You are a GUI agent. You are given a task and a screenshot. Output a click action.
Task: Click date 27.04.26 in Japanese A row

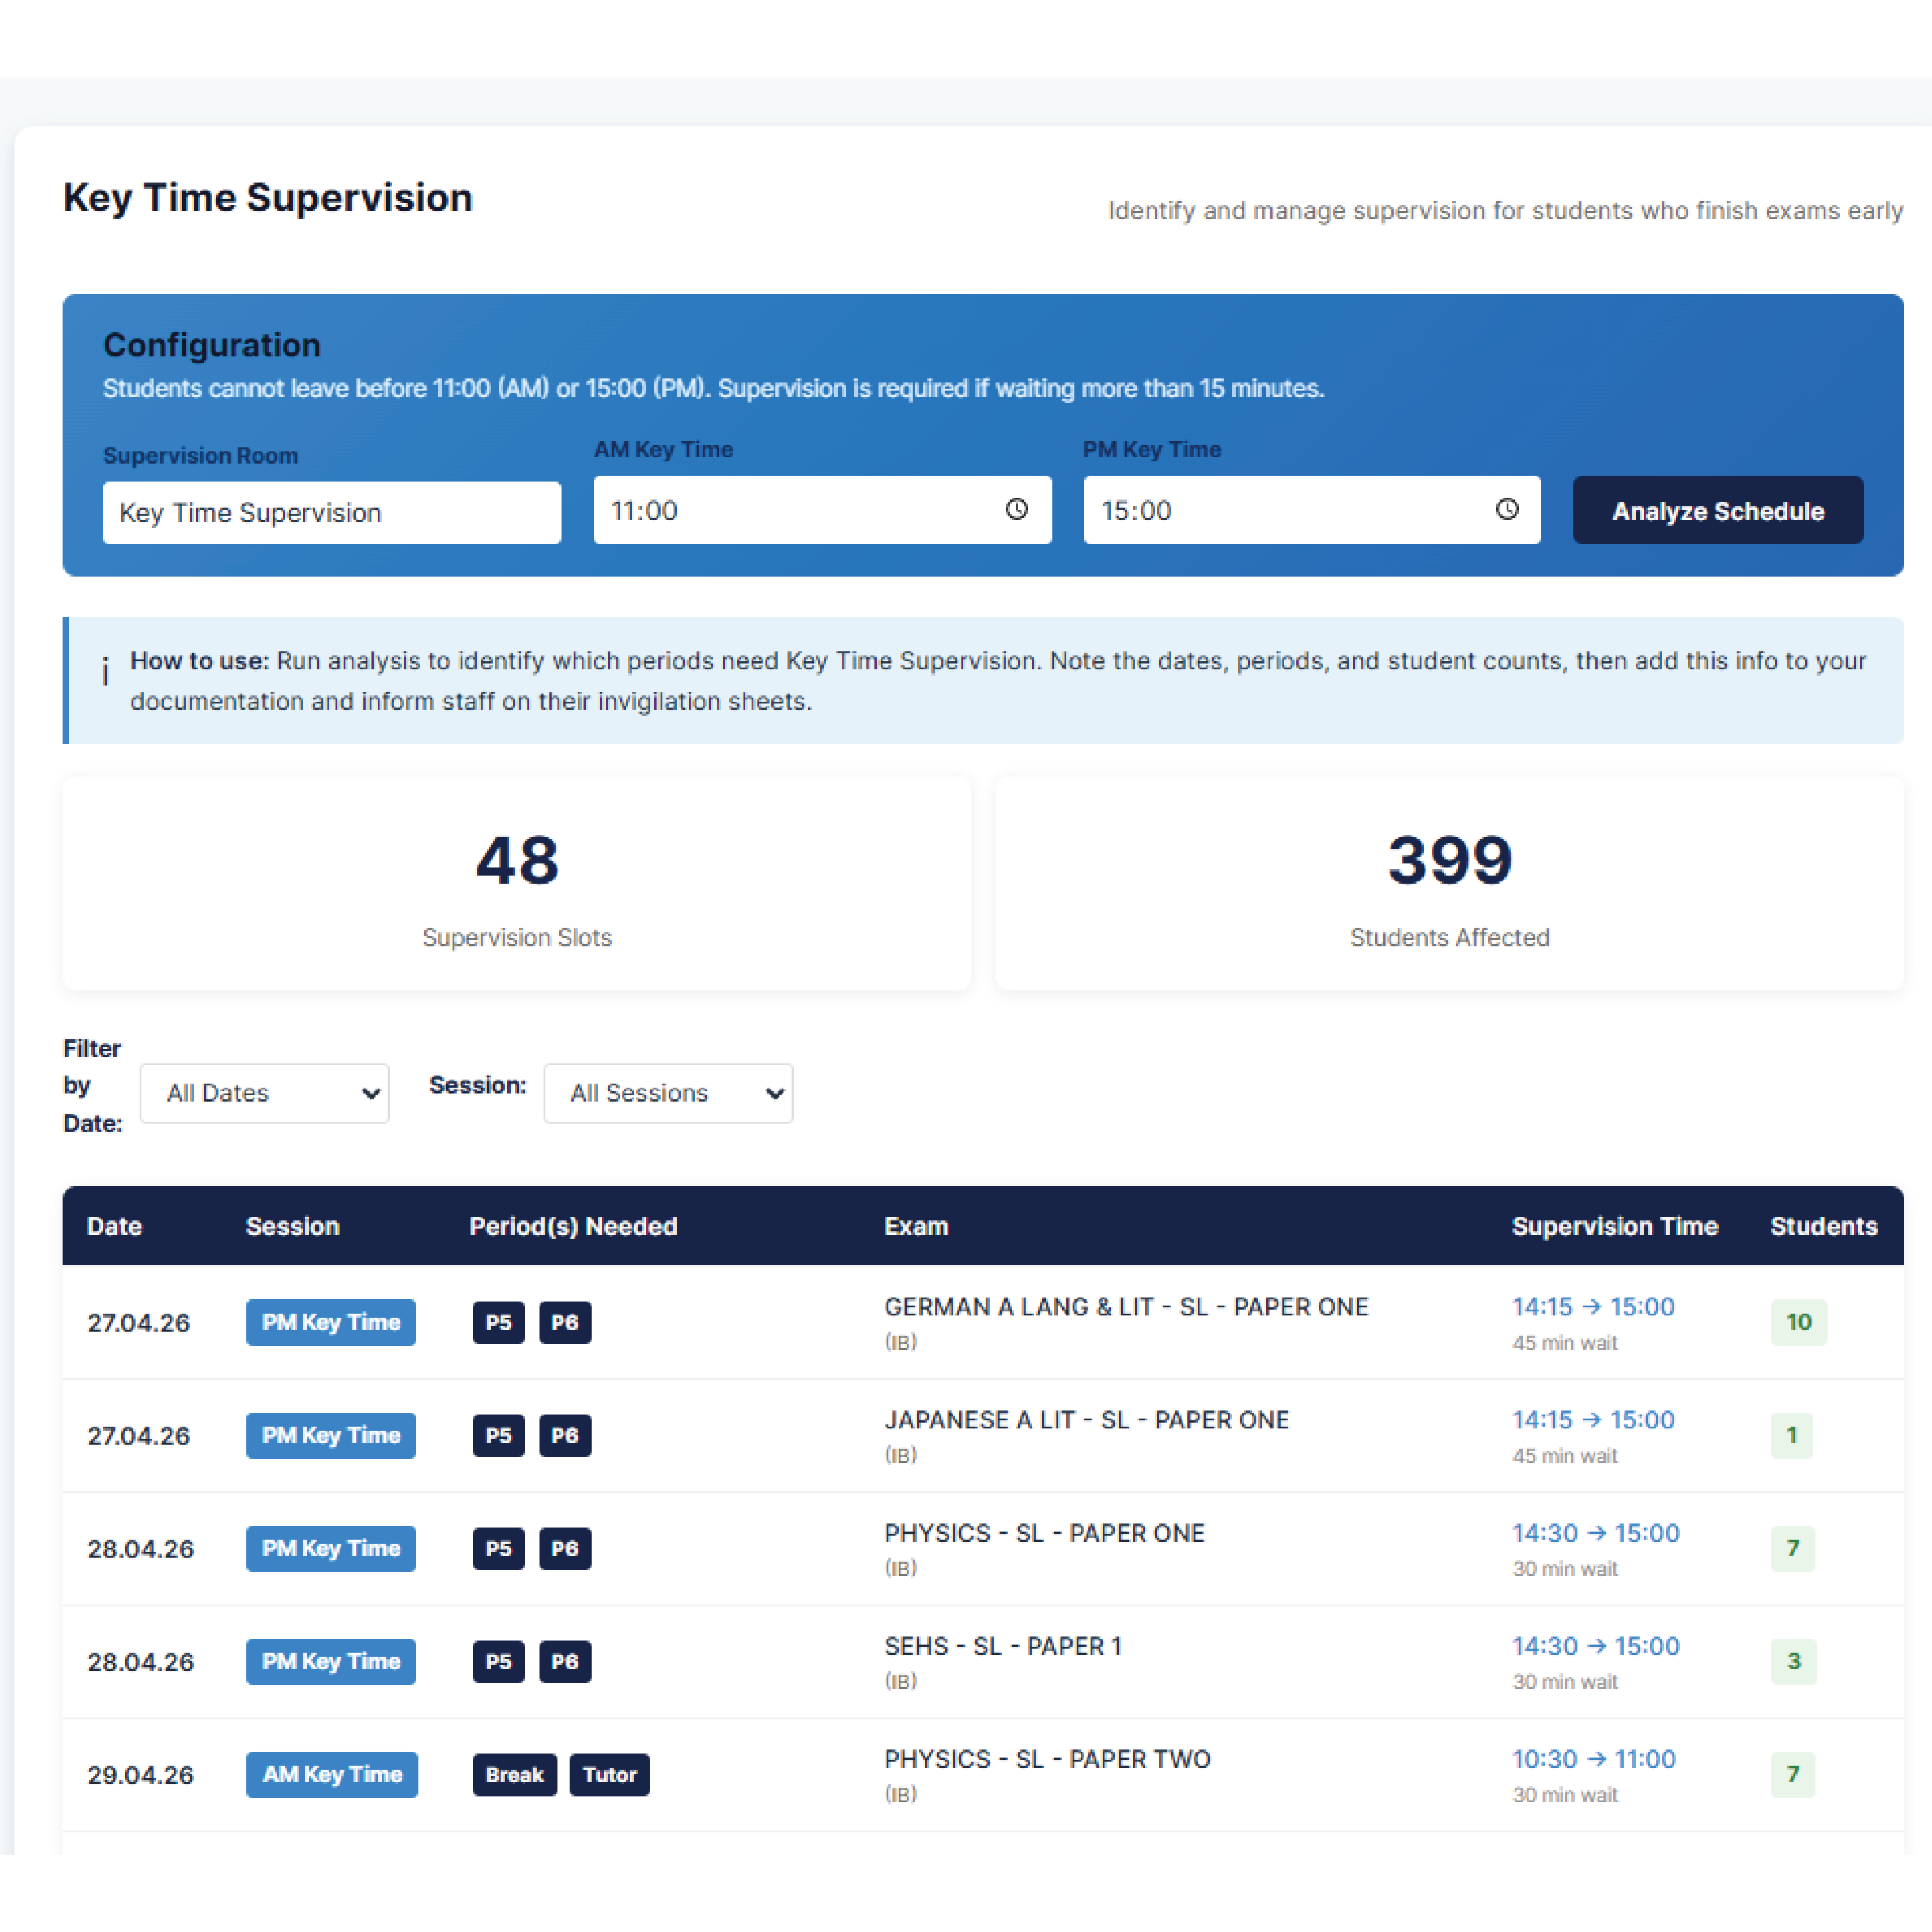(x=138, y=1436)
